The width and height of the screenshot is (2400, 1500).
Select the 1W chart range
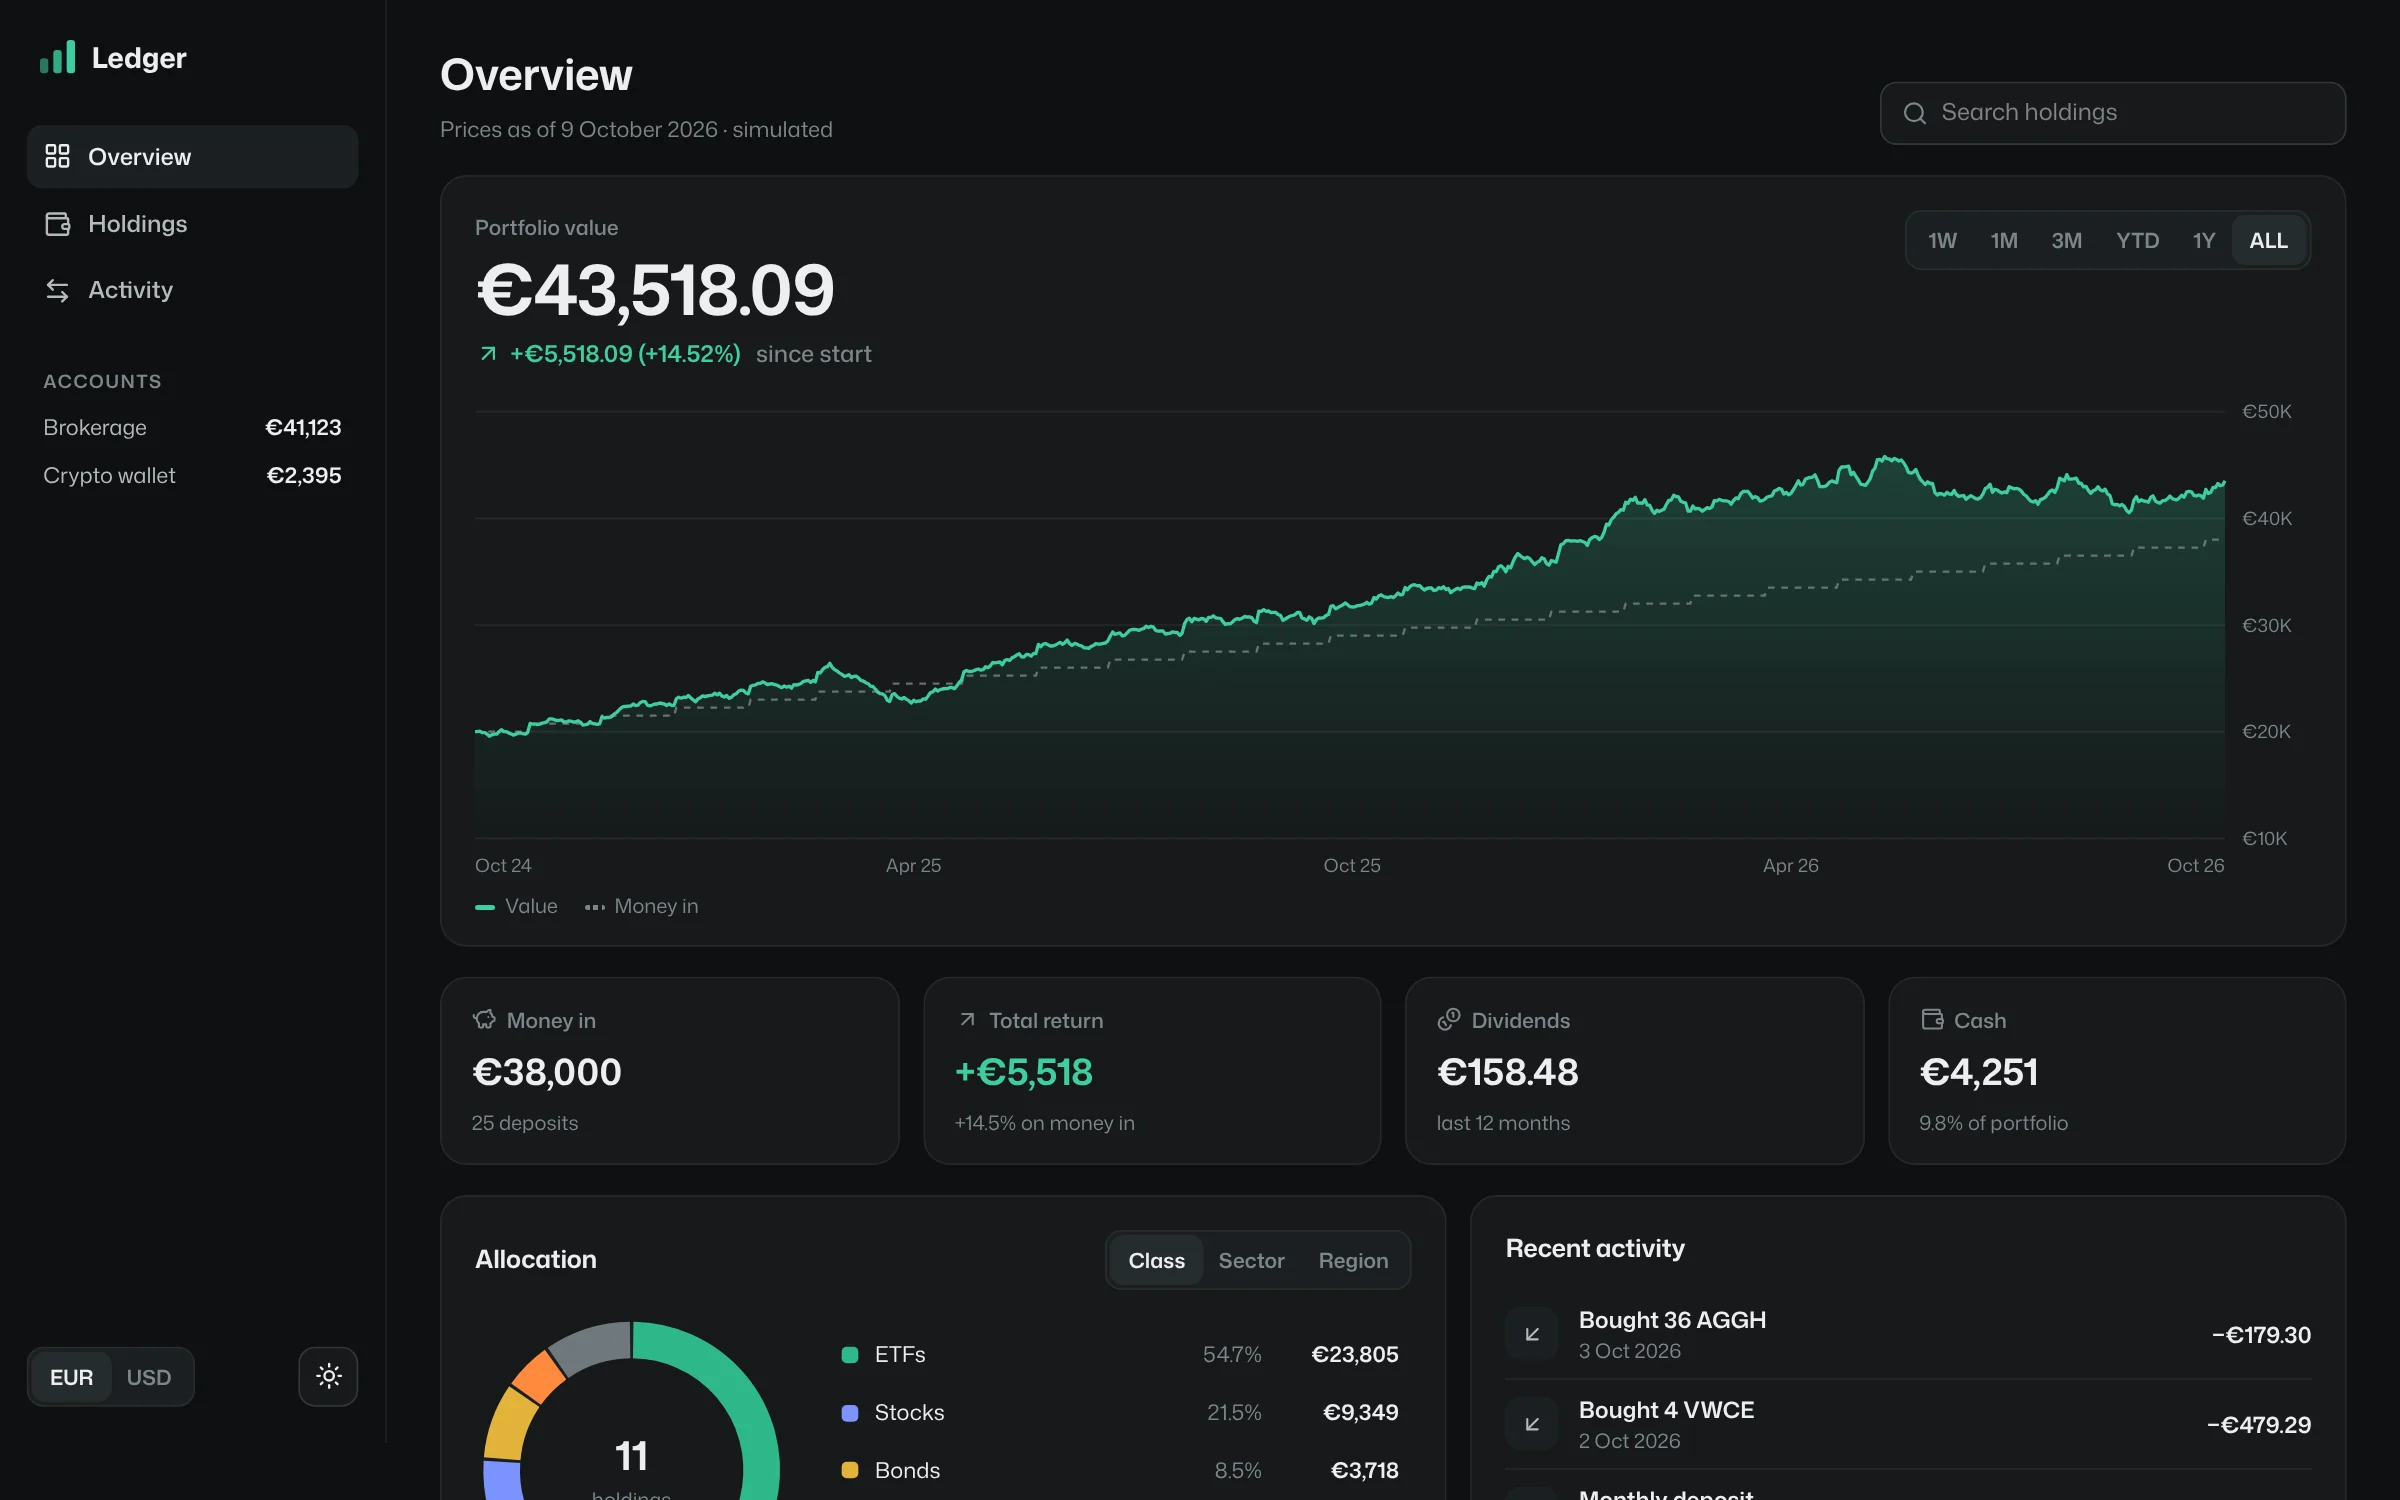pyautogui.click(x=1942, y=240)
